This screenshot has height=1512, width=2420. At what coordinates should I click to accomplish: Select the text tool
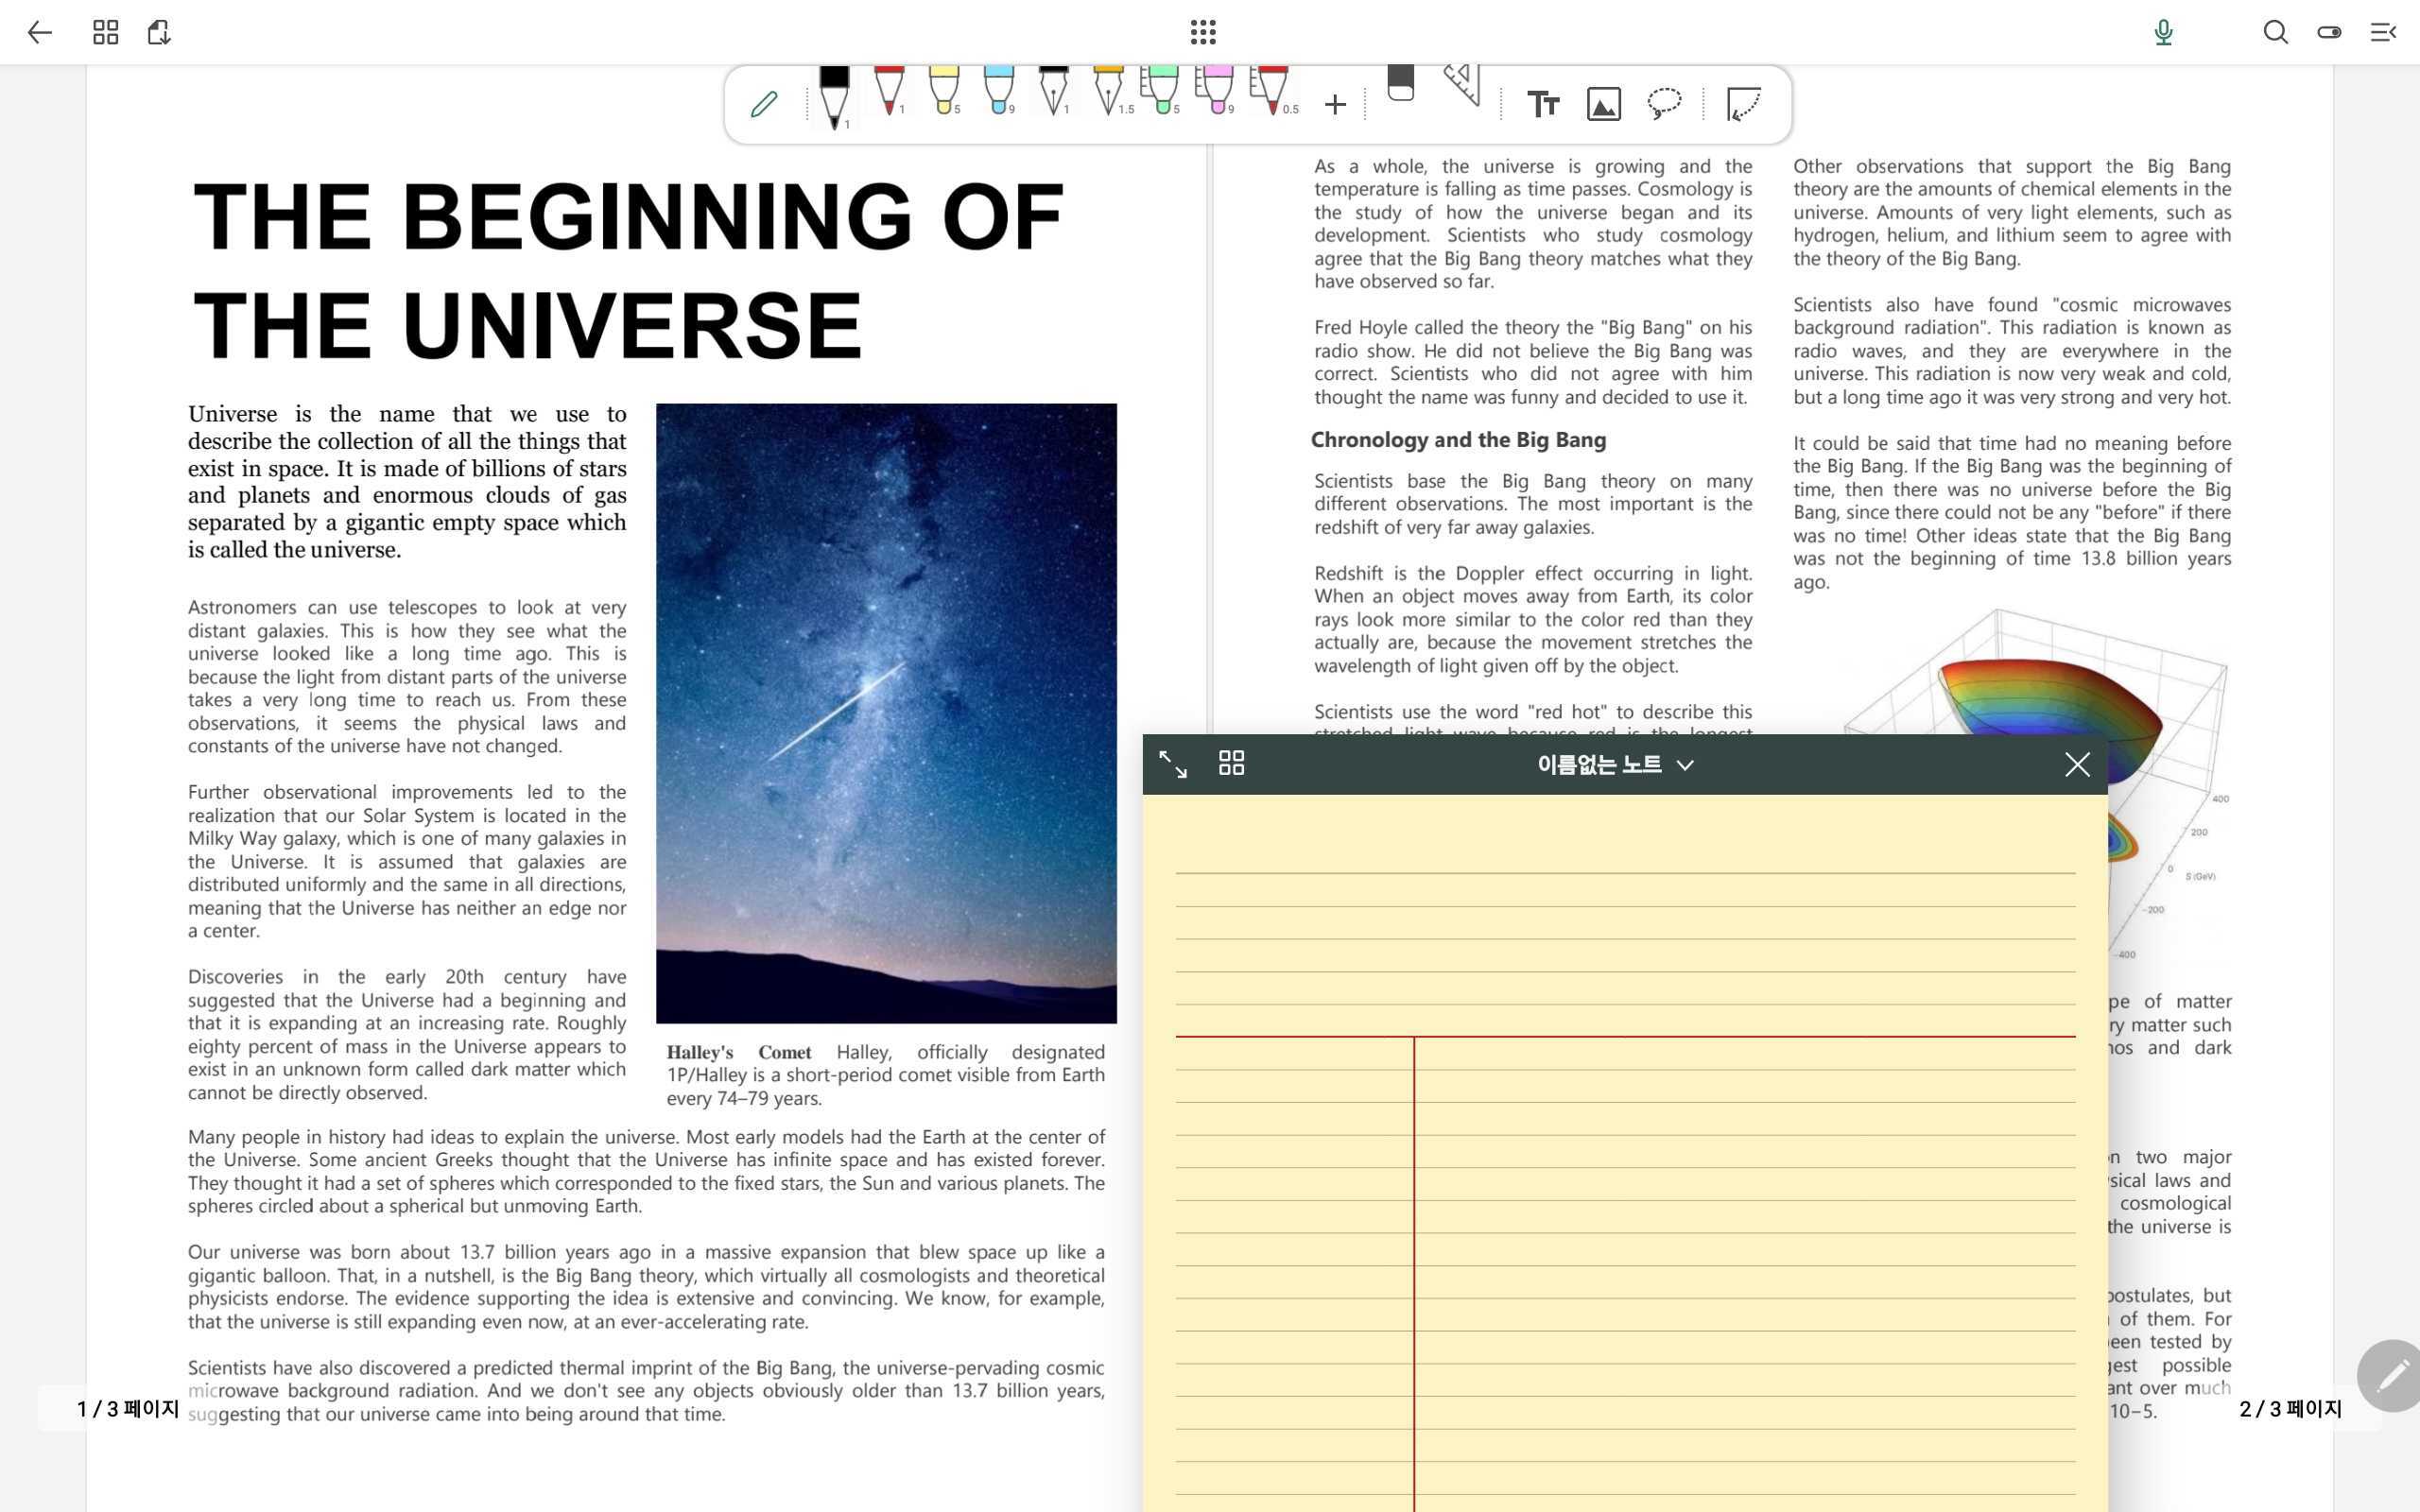1543,104
